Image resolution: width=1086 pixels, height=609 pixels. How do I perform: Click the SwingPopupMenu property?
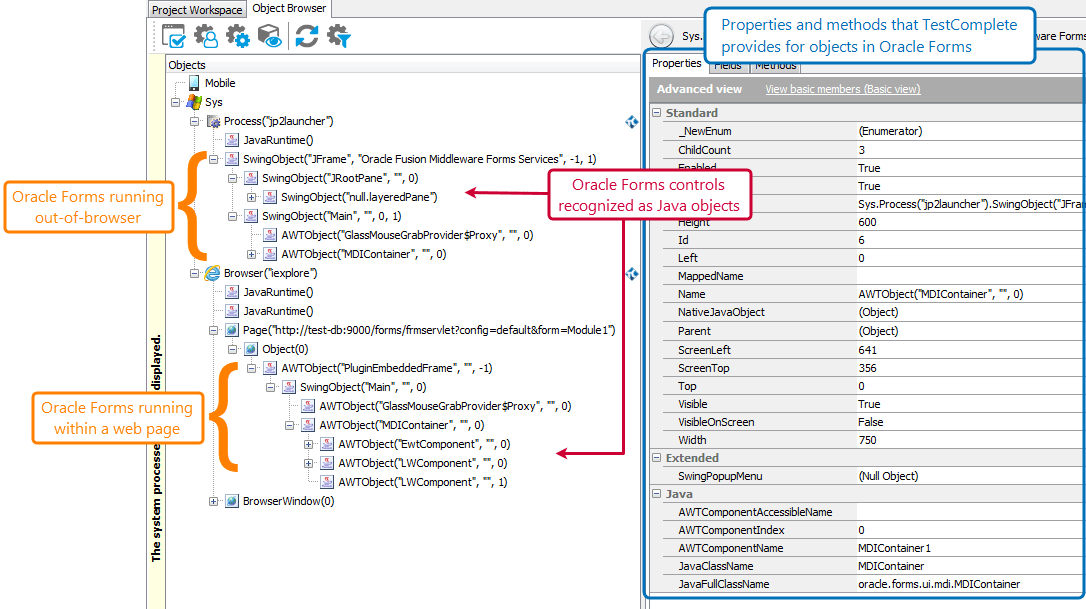(720, 476)
